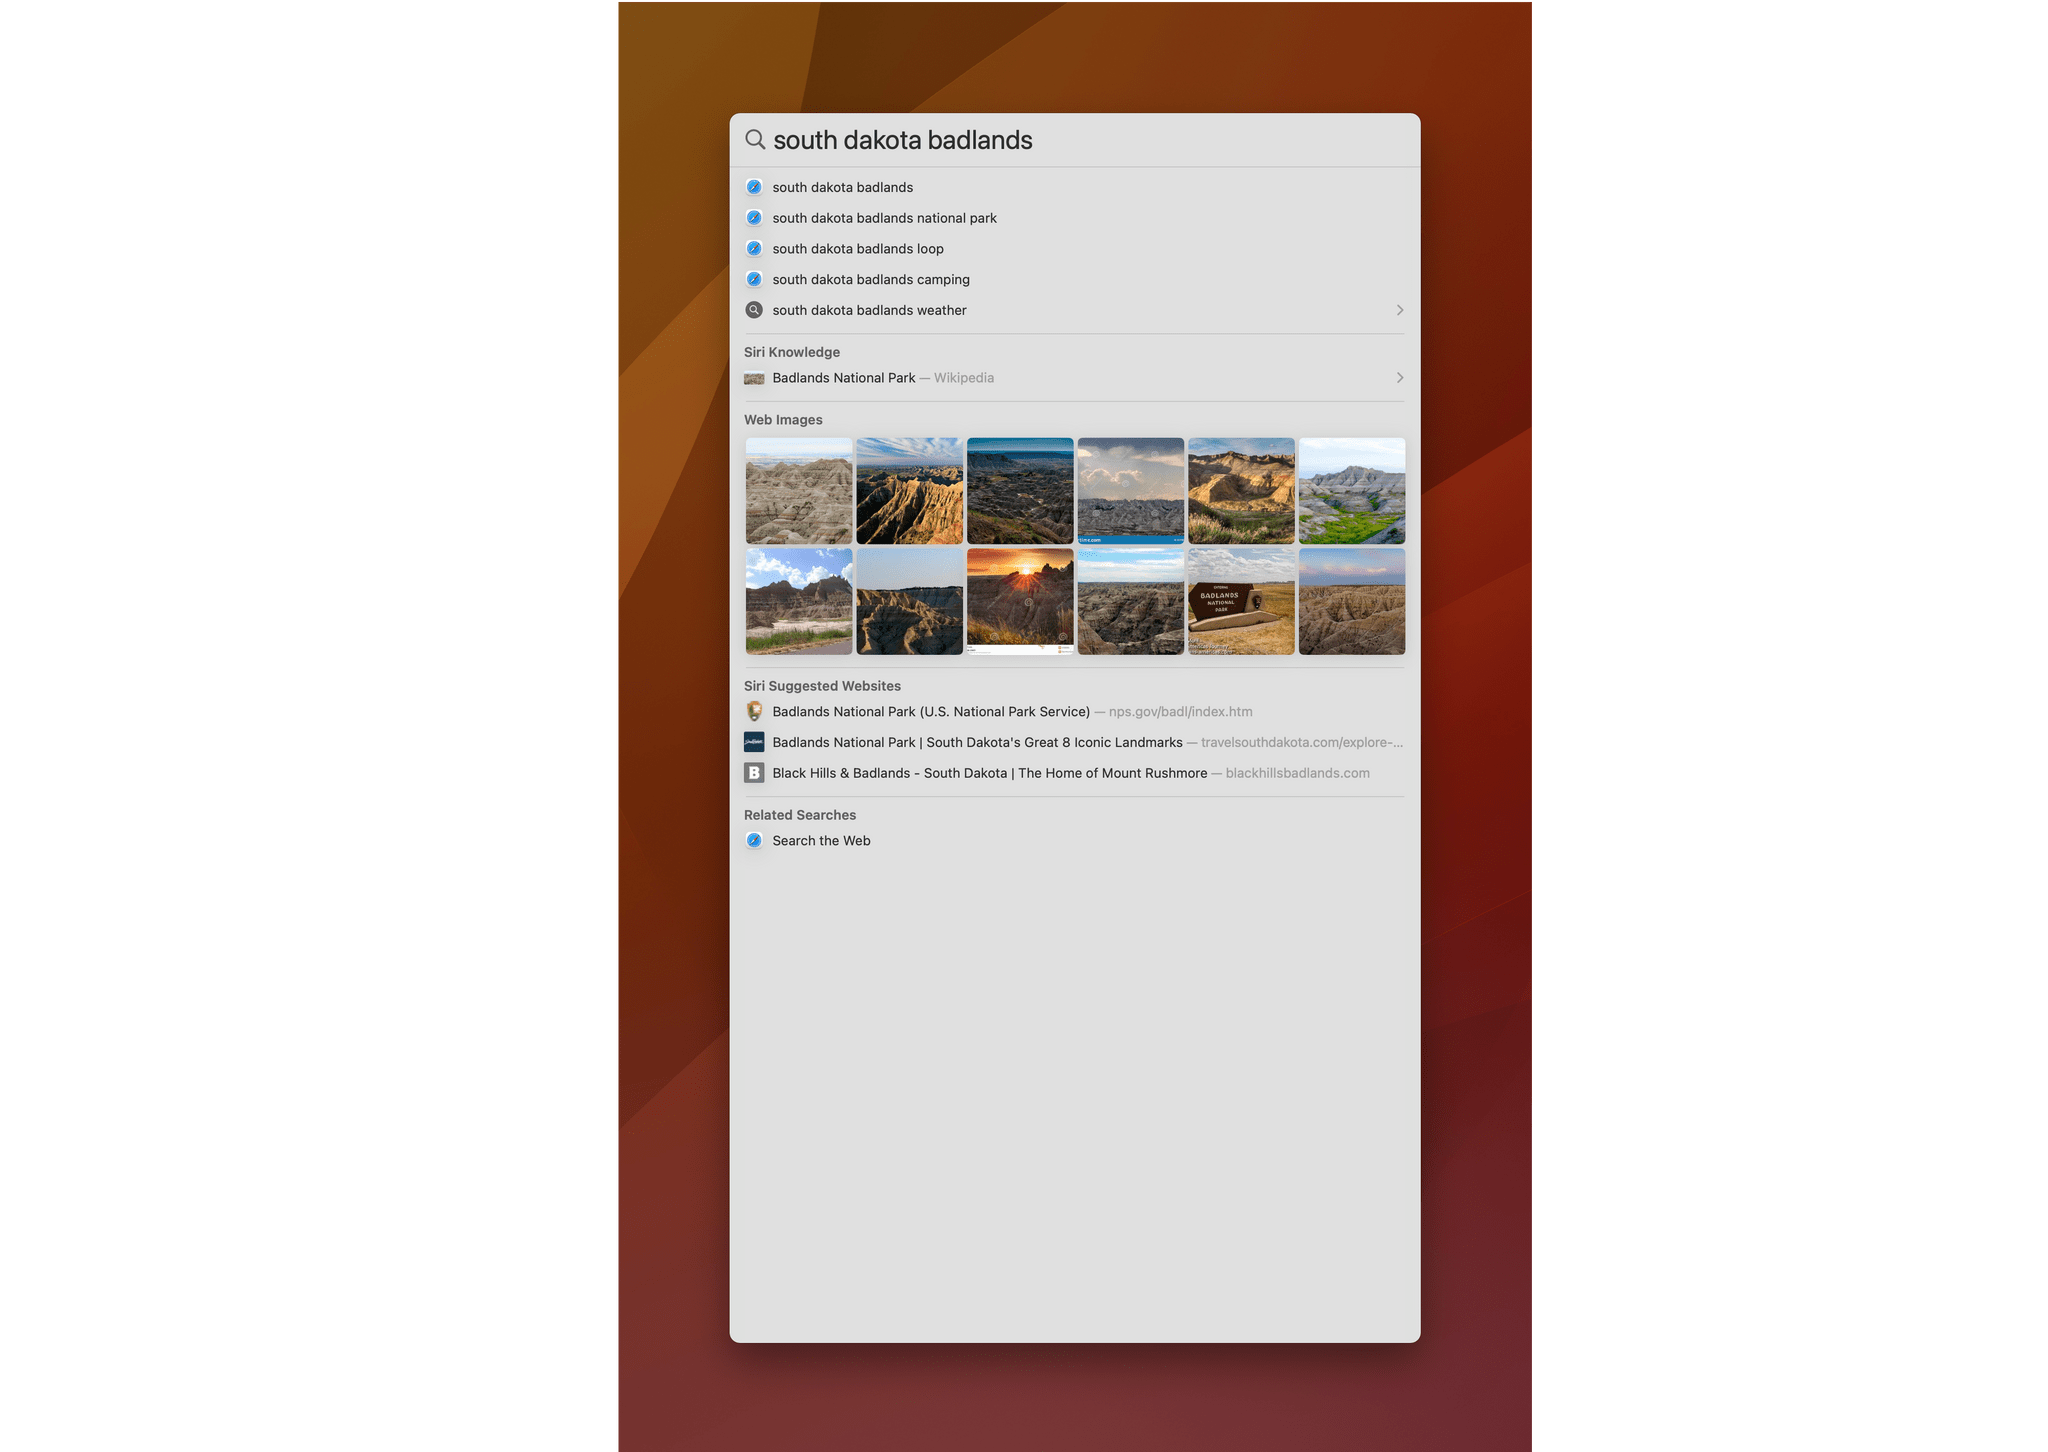Open web image of tan buttes with grass foreground
Image resolution: width=2048 pixels, height=1452 pixels.
[x=1241, y=491]
